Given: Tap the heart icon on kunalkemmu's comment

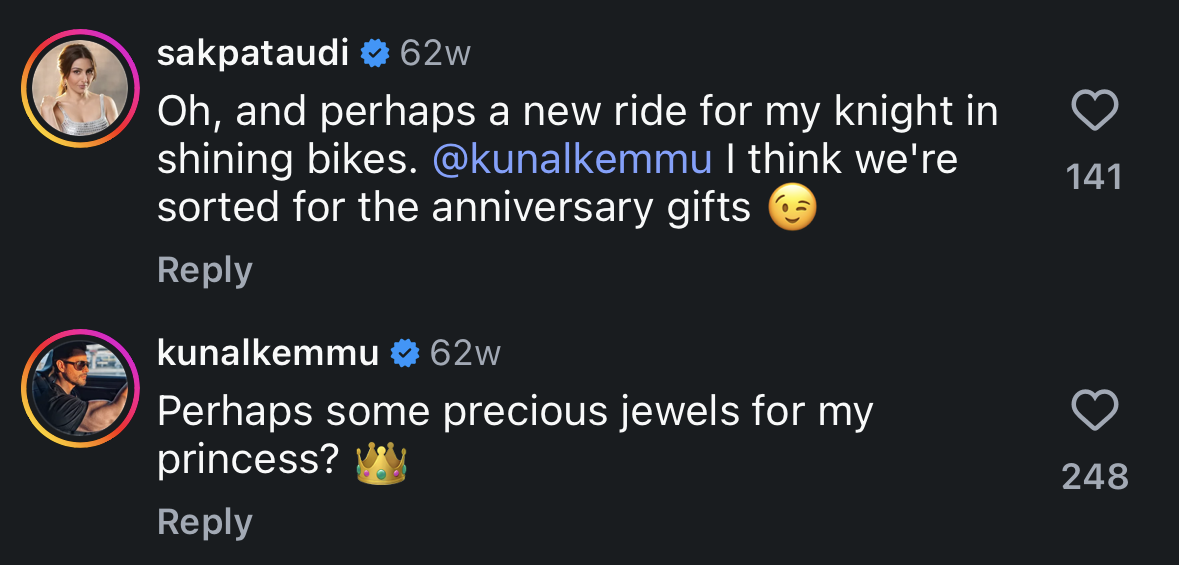Looking at the screenshot, I should [1094, 411].
